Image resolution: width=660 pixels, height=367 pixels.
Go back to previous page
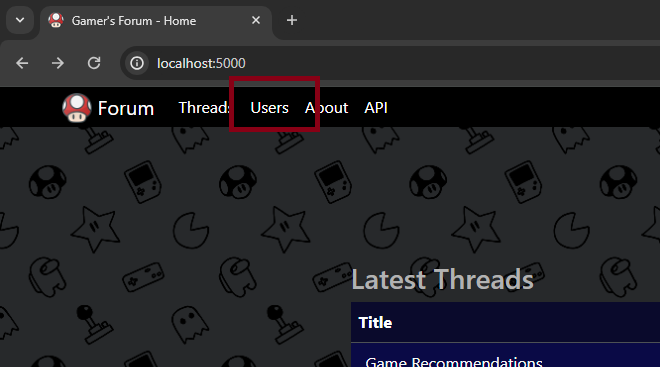(22, 63)
